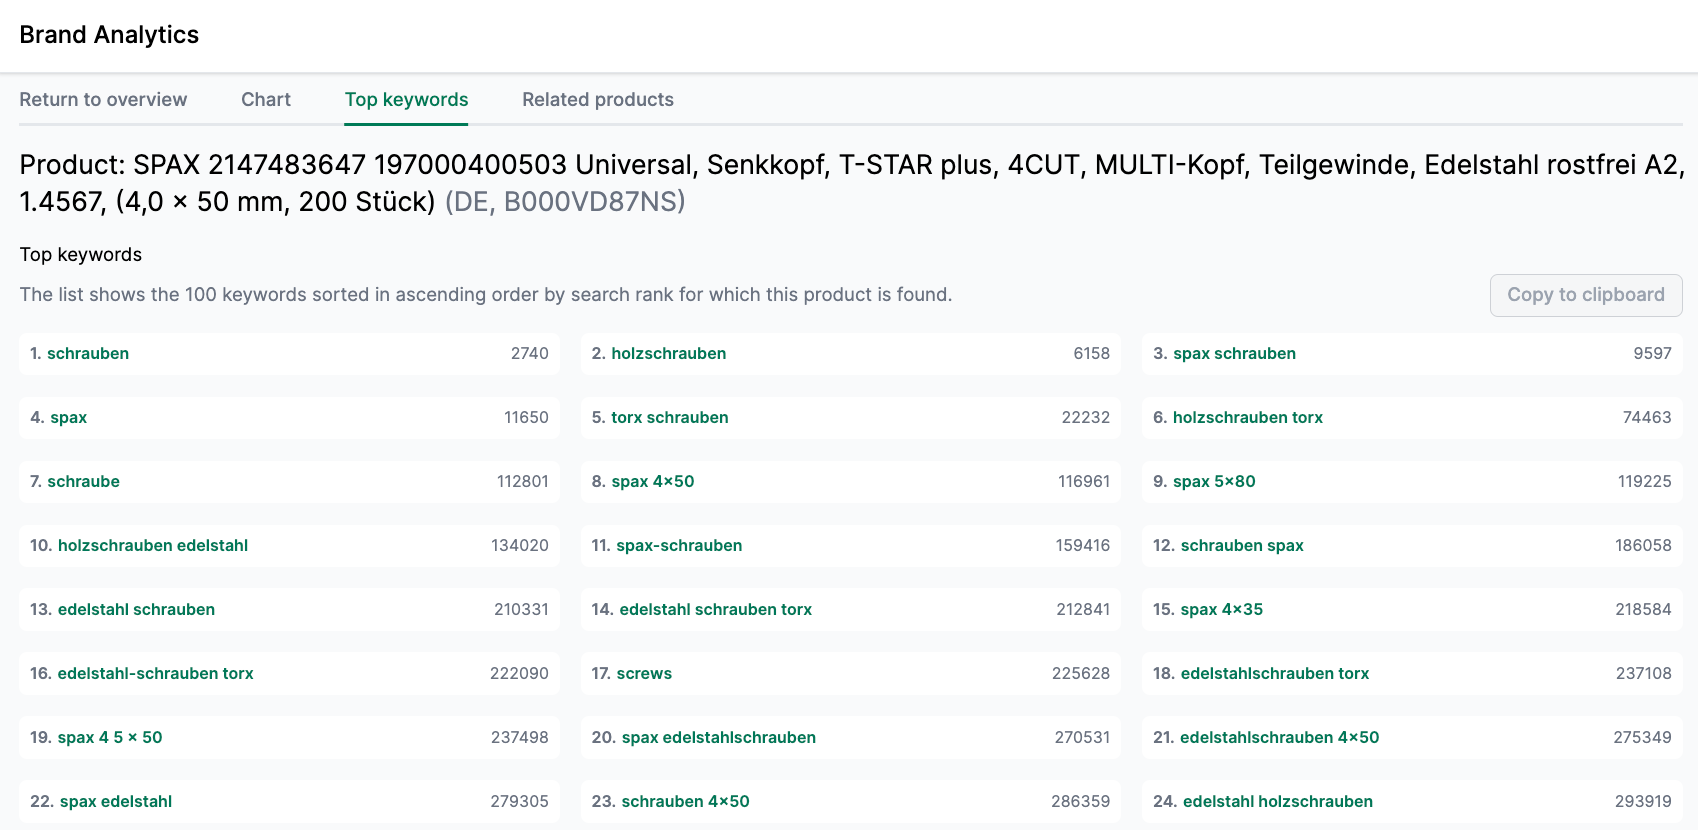
Task: Open the keyword link 'spax-schrauben'
Action: (x=679, y=545)
